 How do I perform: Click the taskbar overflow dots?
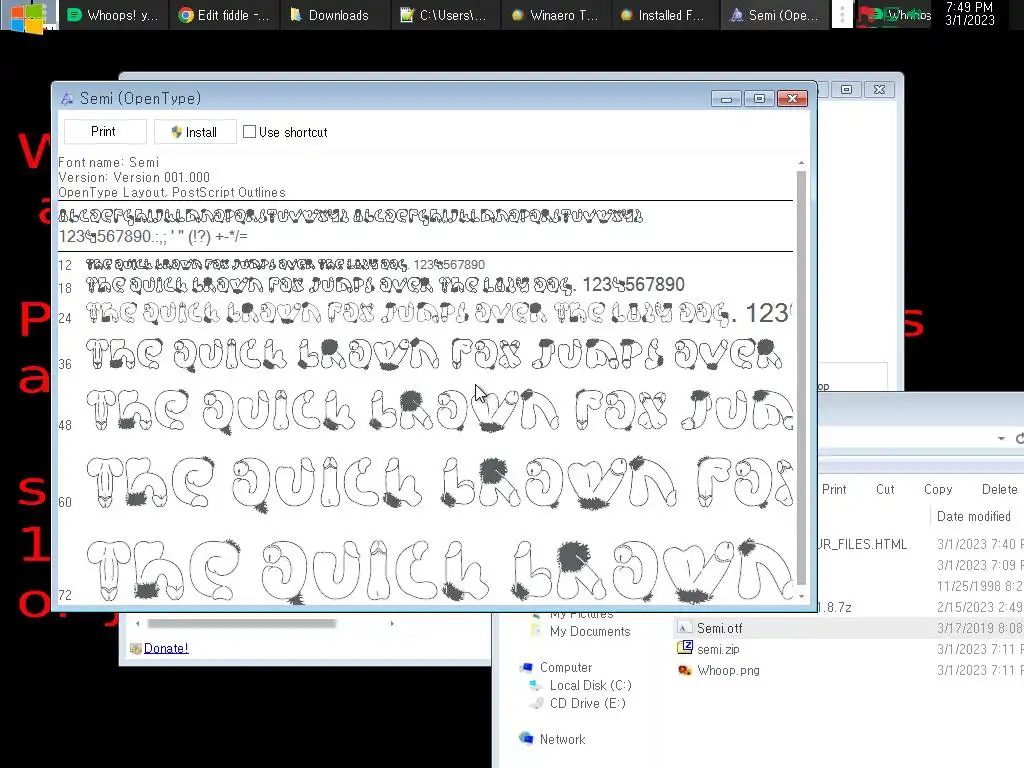click(x=842, y=15)
